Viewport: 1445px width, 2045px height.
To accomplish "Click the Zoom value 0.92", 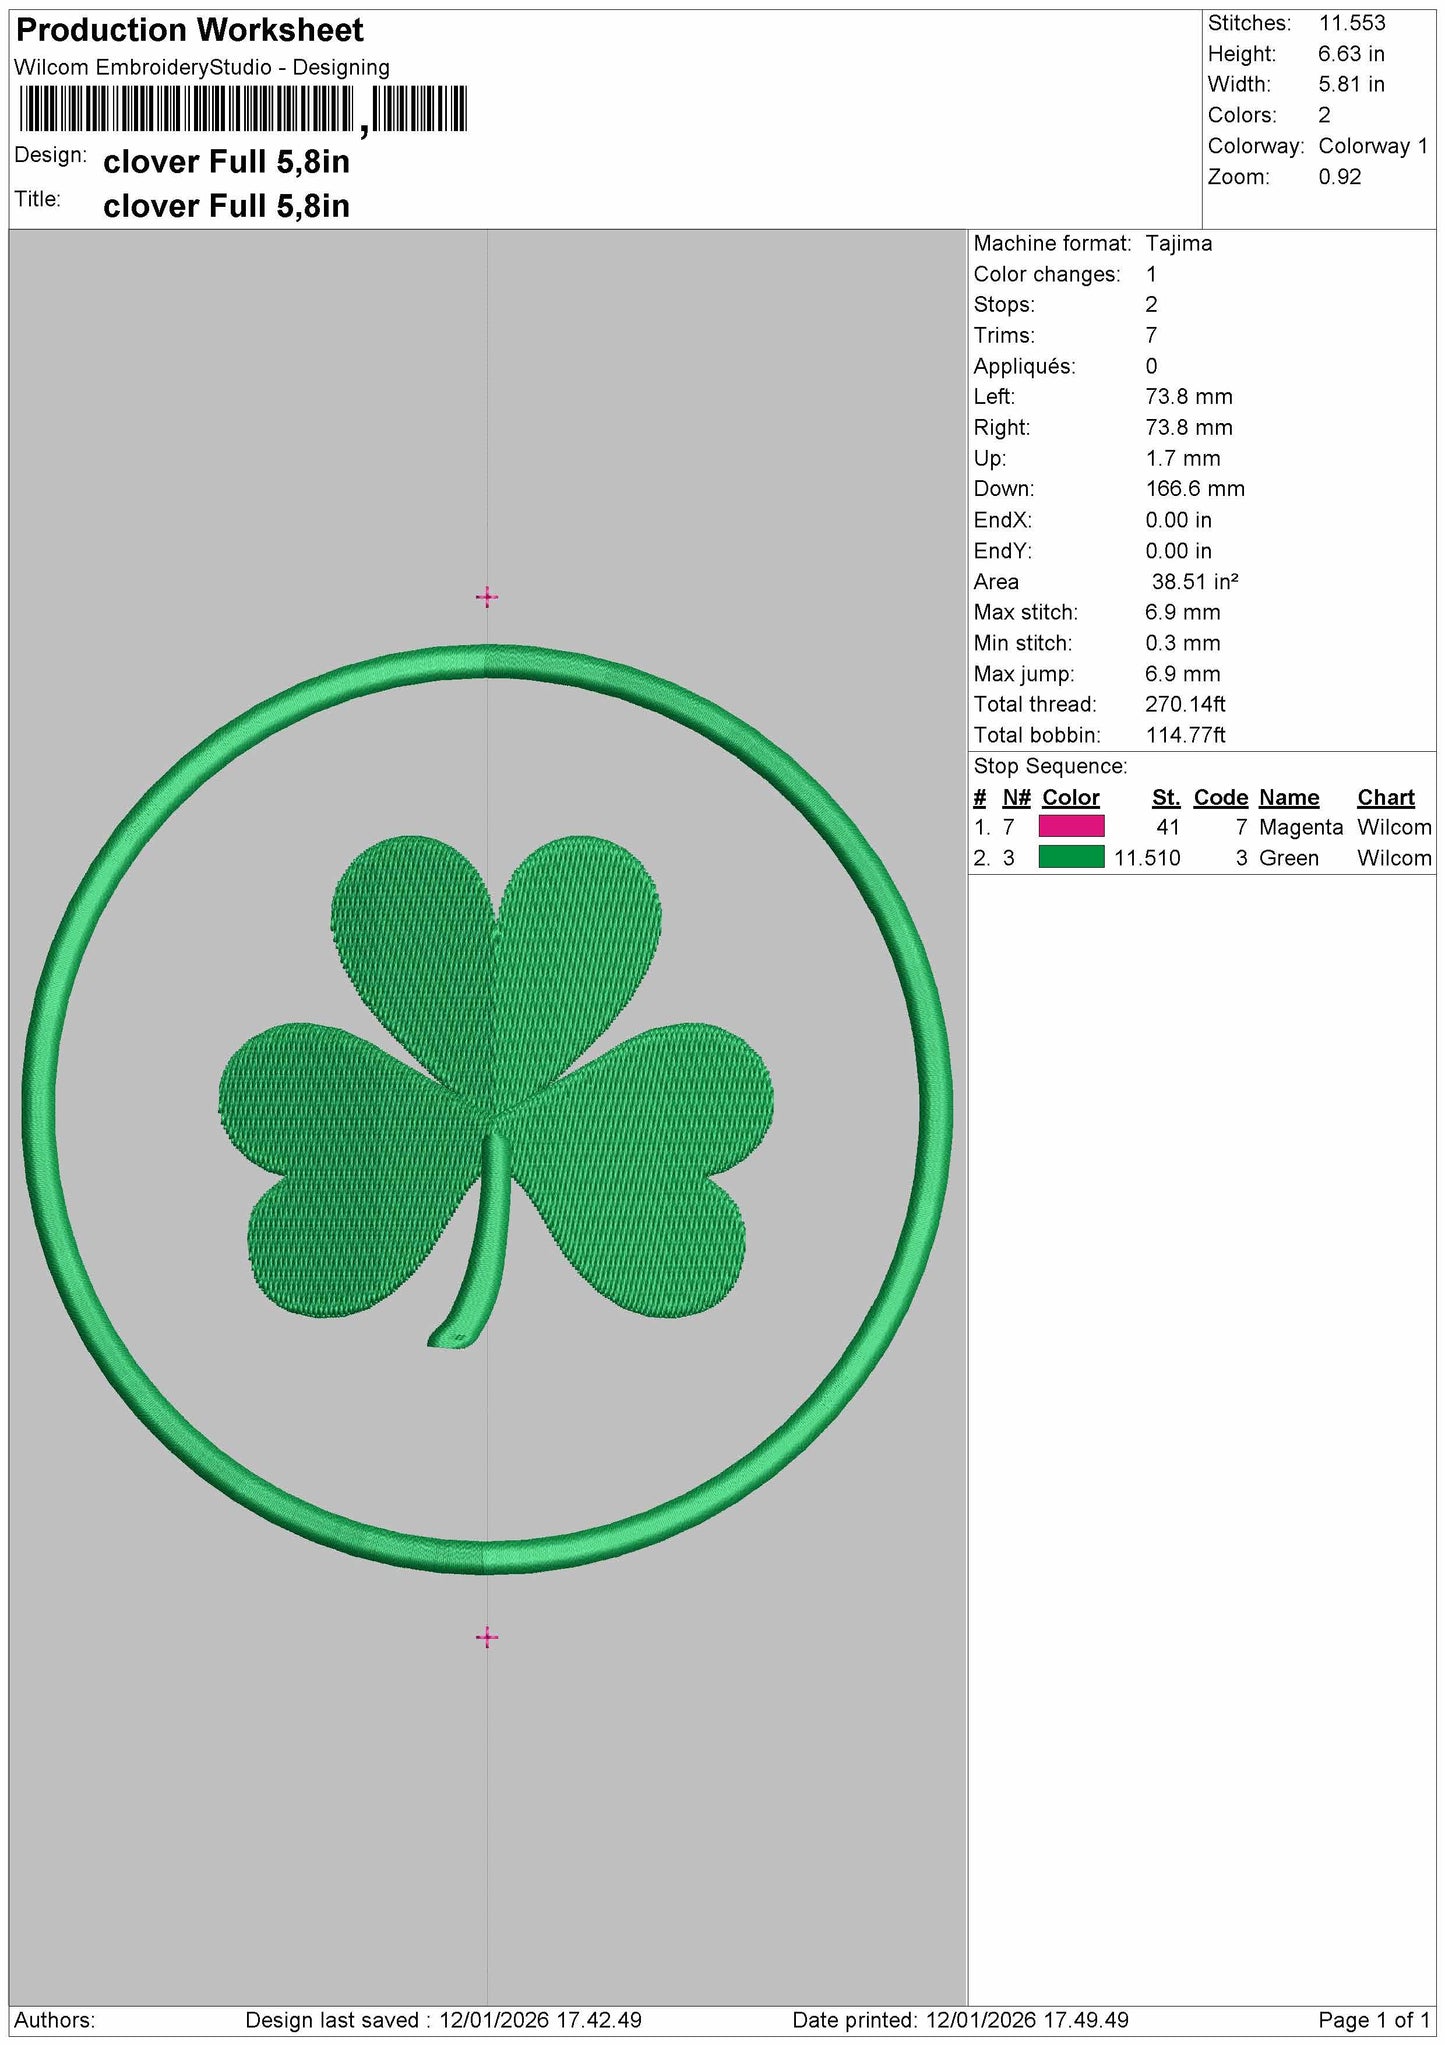I will (1340, 177).
